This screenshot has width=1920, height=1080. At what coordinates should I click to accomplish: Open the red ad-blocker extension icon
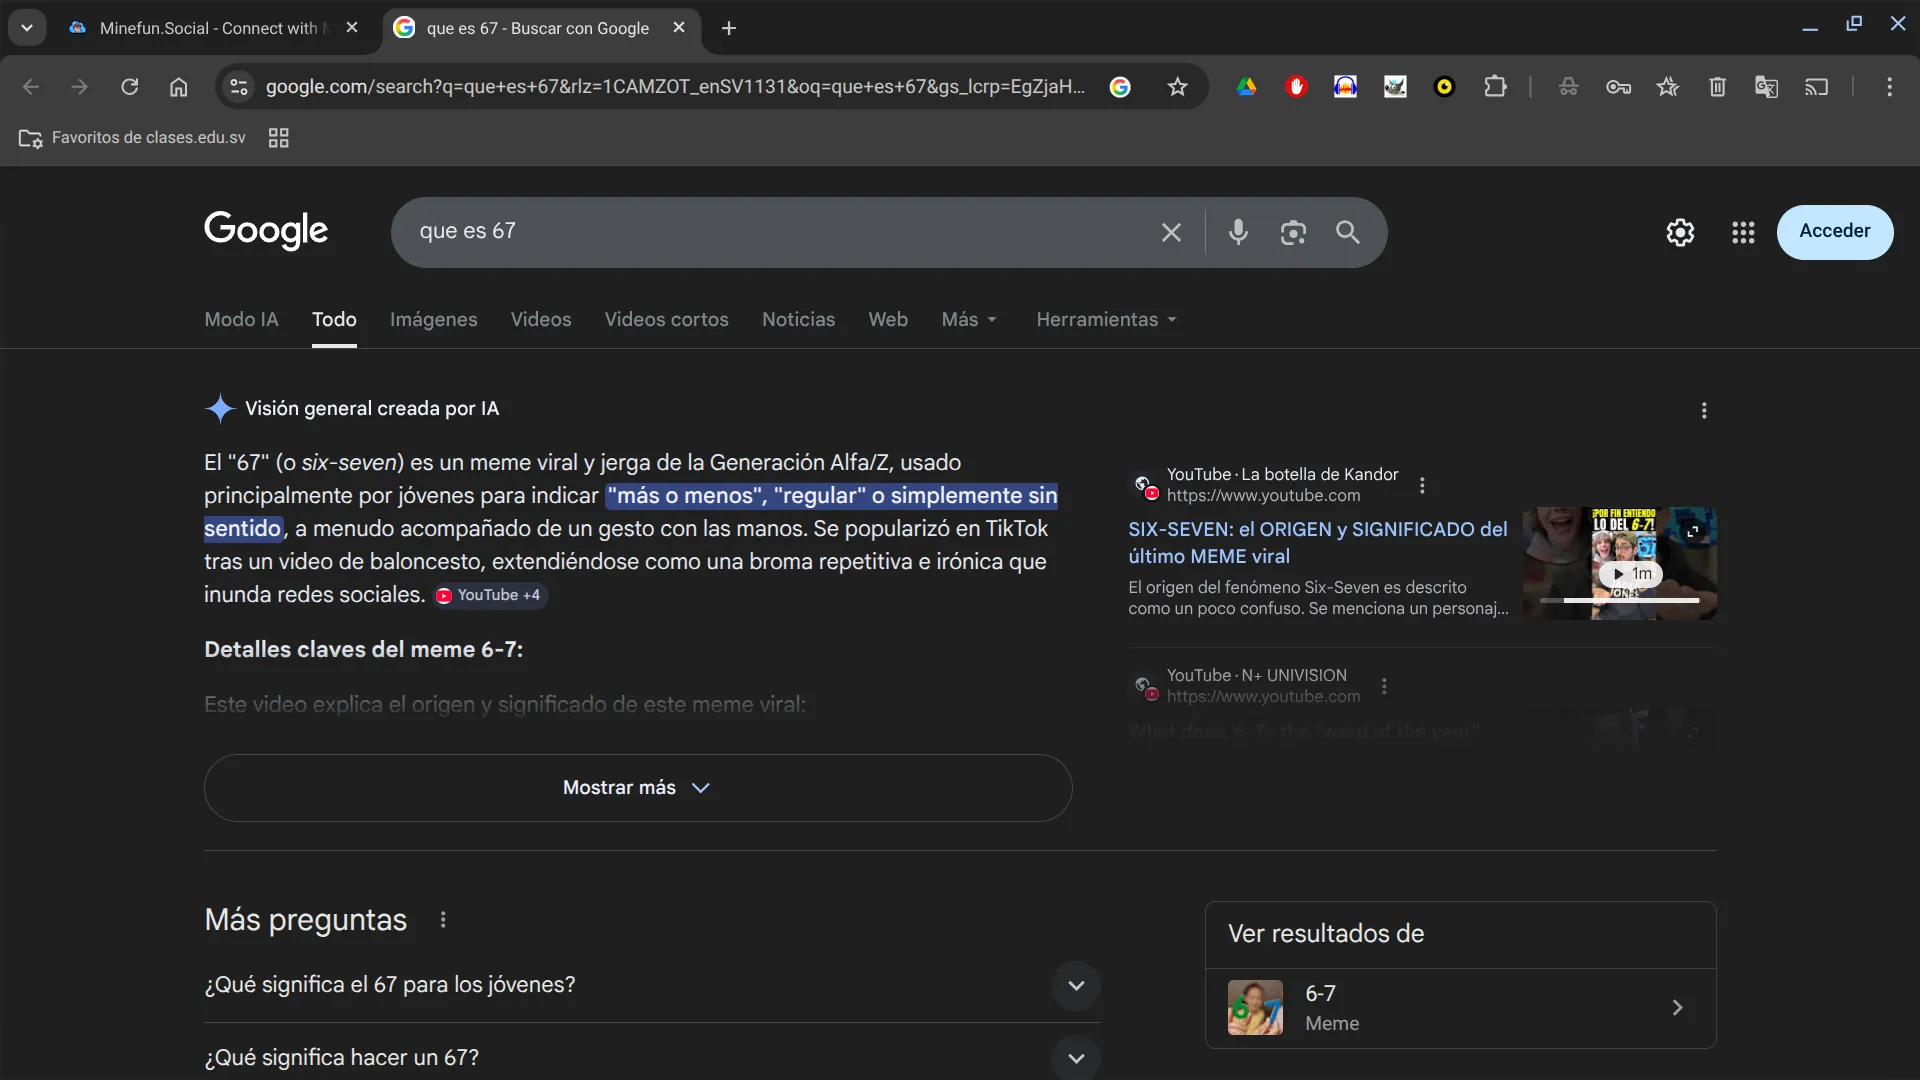[1296, 87]
